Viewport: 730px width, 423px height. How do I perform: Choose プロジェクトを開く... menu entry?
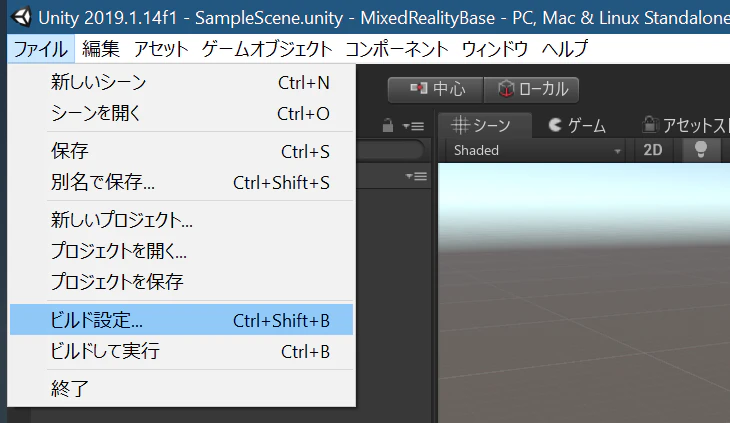pyautogui.click(x=182, y=251)
